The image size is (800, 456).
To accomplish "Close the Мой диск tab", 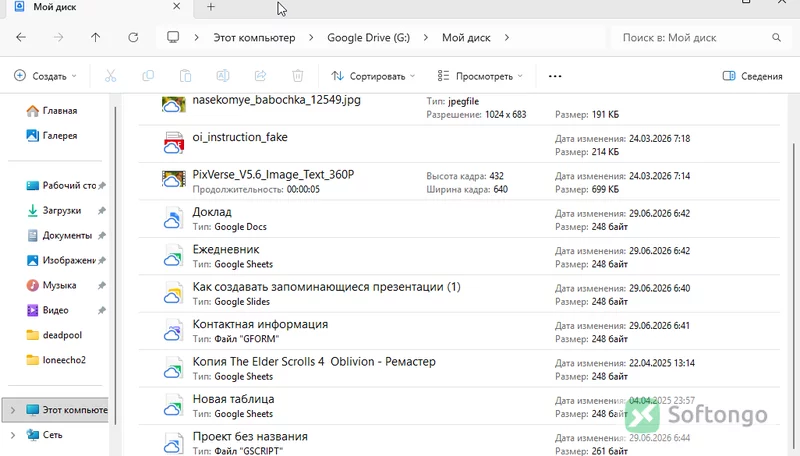I will (x=177, y=6).
